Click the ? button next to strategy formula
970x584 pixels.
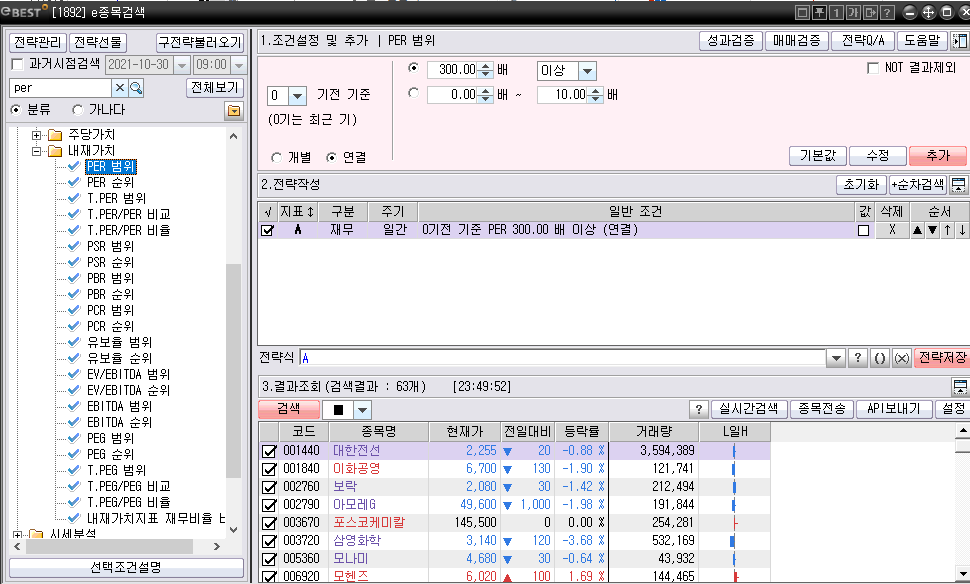[857, 358]
